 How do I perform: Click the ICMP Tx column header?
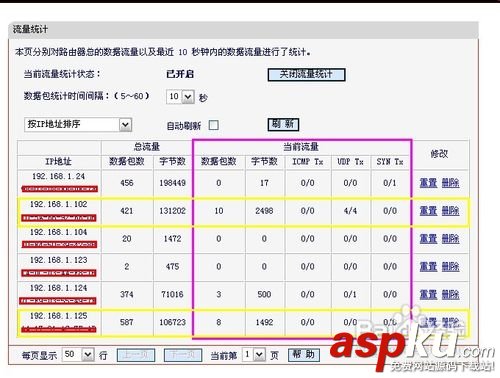(x=308, y=162)
